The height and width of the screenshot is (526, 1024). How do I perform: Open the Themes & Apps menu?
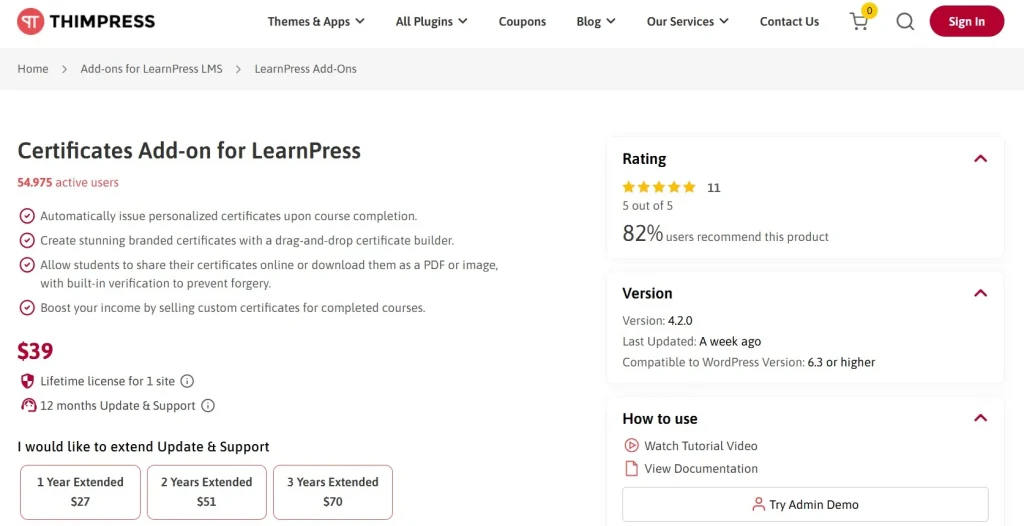click(316, 22)
